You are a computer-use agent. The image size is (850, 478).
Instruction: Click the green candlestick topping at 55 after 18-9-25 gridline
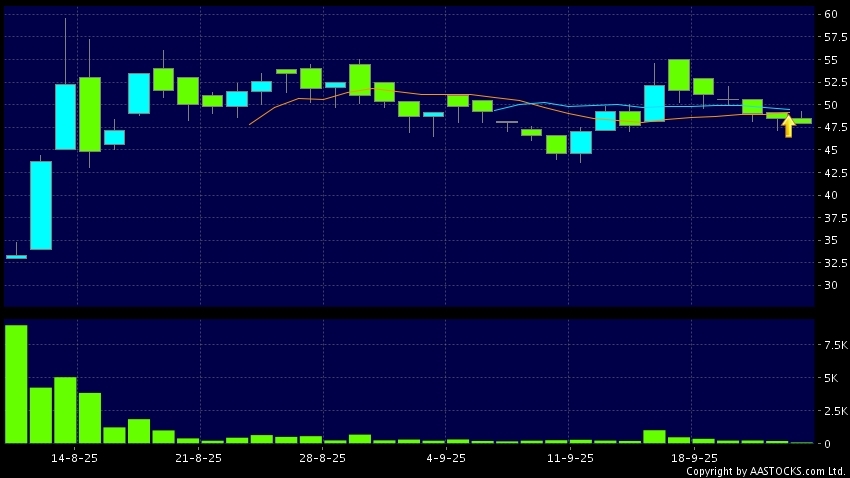679,75
